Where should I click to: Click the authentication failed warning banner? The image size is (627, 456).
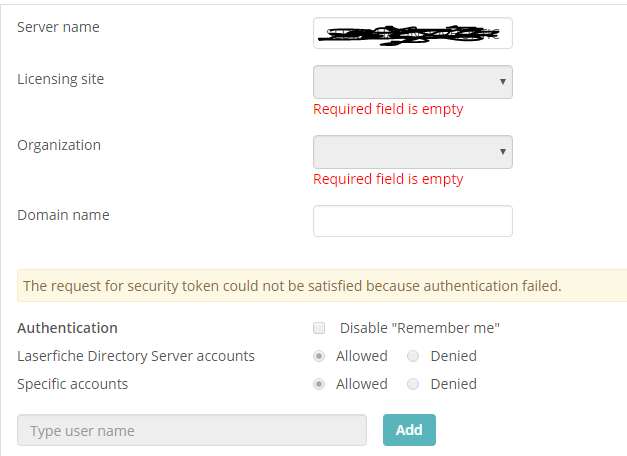click(x=292, y=286)
